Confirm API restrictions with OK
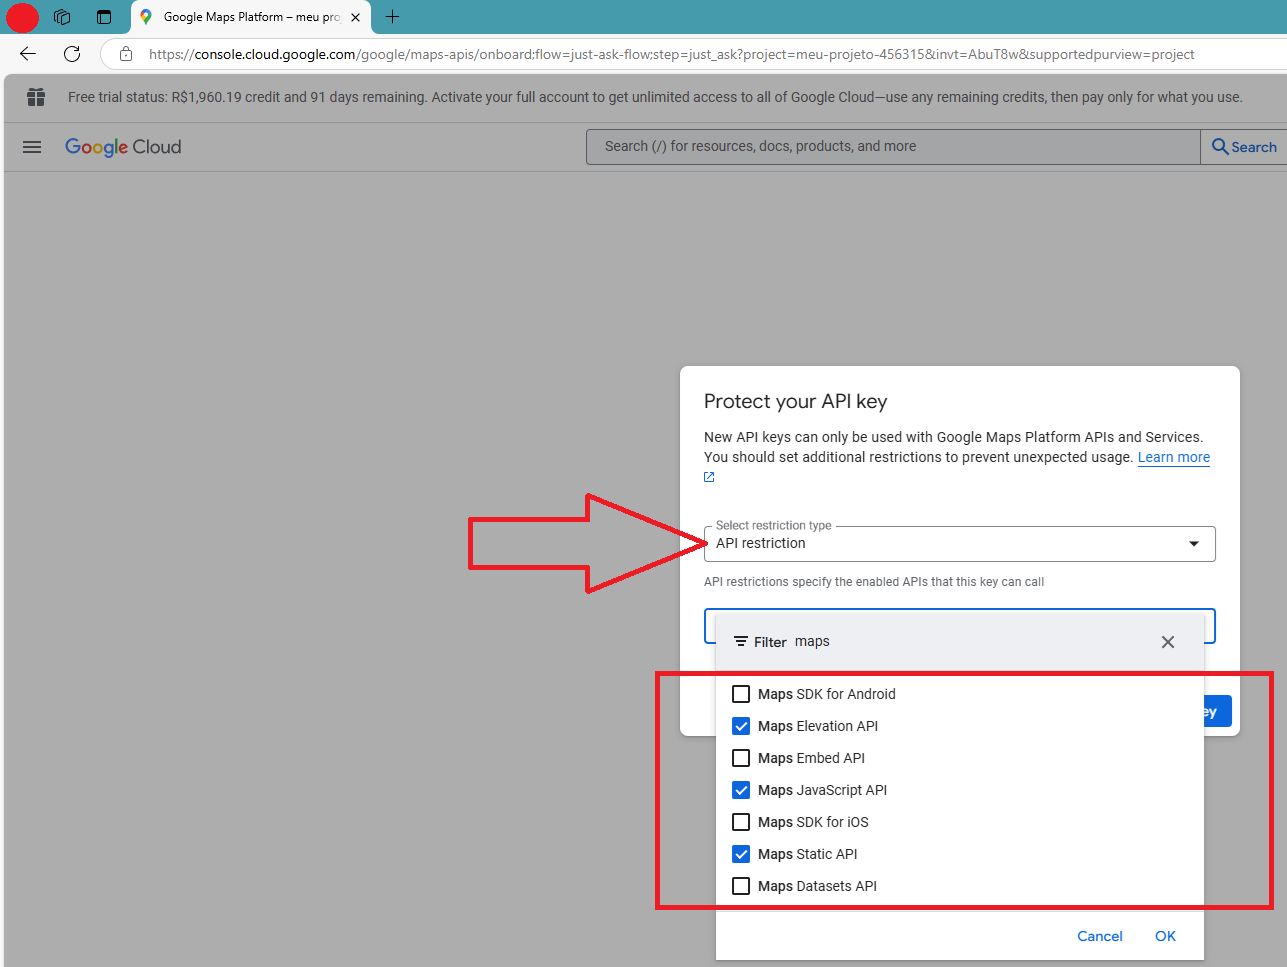Image resolution: width=1287 pixels, height=967 pixels. pos(1164,935)
